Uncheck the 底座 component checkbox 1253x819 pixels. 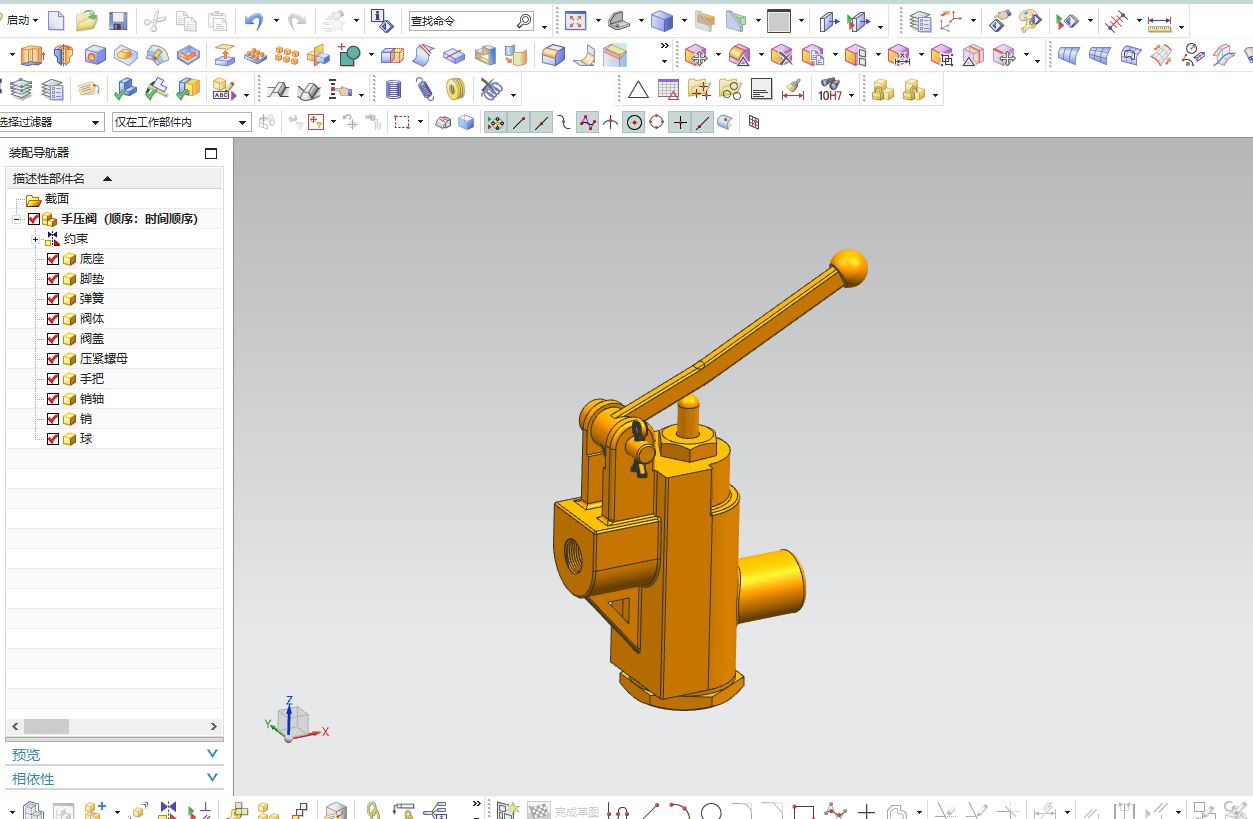point(53,259)
